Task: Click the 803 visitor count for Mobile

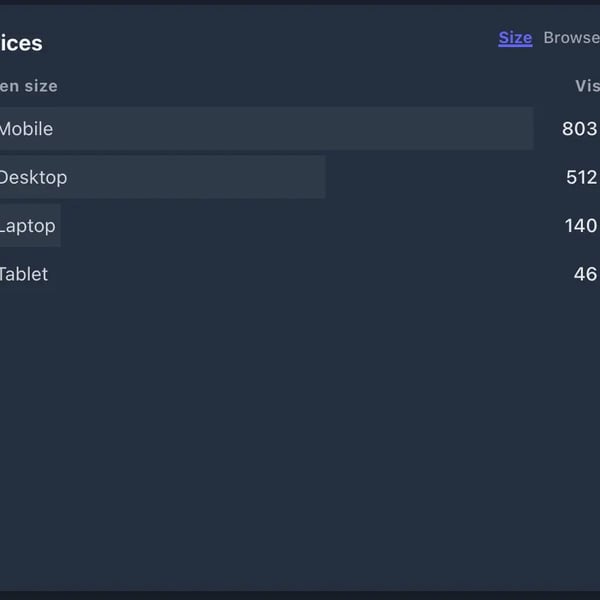Action: click(580, 129)
